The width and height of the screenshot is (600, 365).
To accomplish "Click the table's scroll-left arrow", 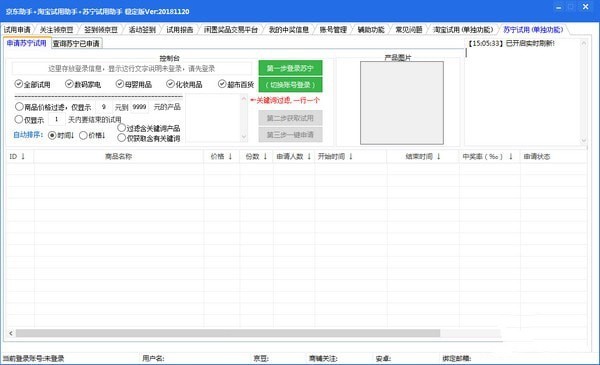I will click(x=11, y=333).
